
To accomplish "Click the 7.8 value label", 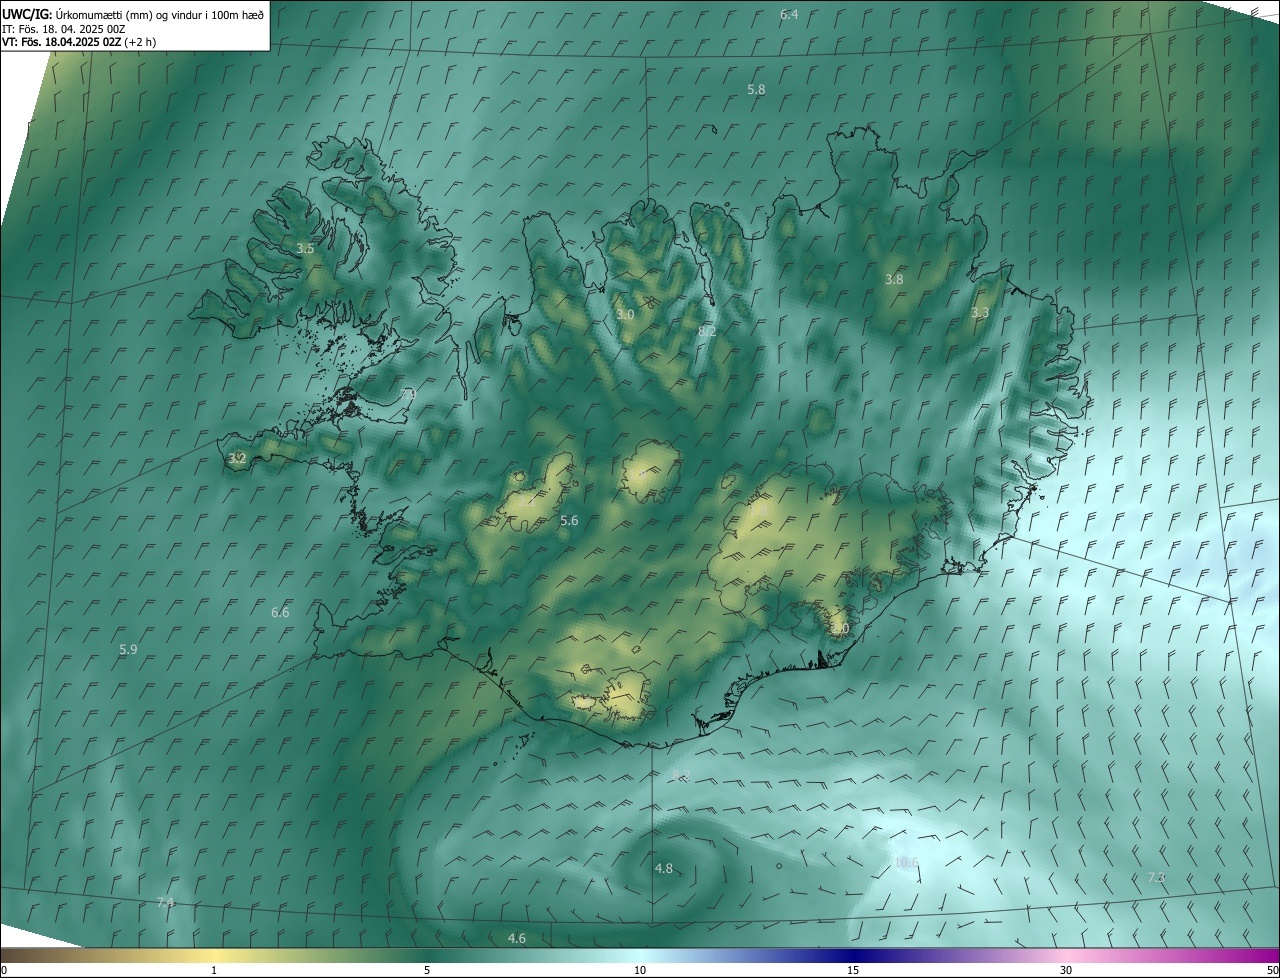I will [x=1156, y=878].
